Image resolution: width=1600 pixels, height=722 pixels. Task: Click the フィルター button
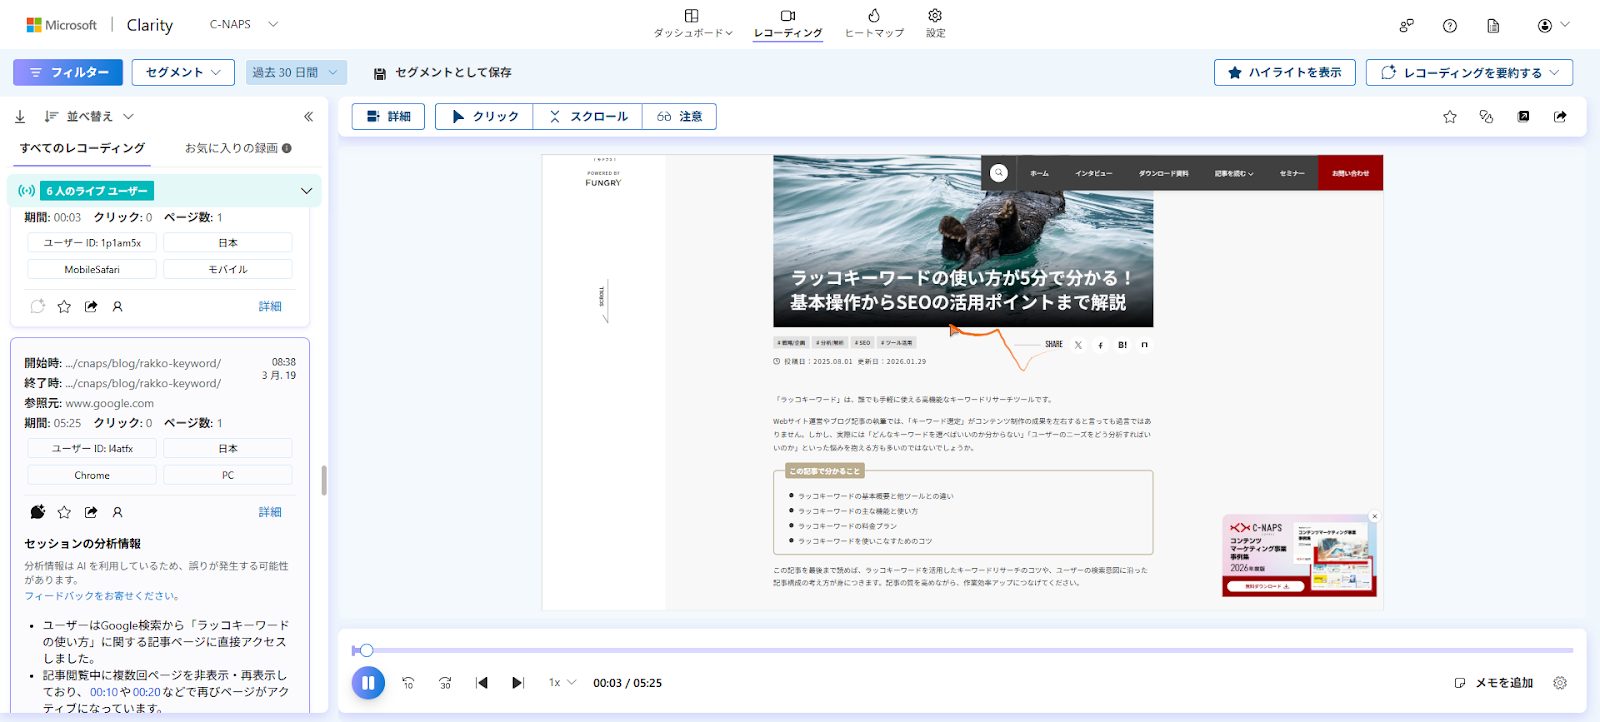pyautogui.click(x=68, y=72)
